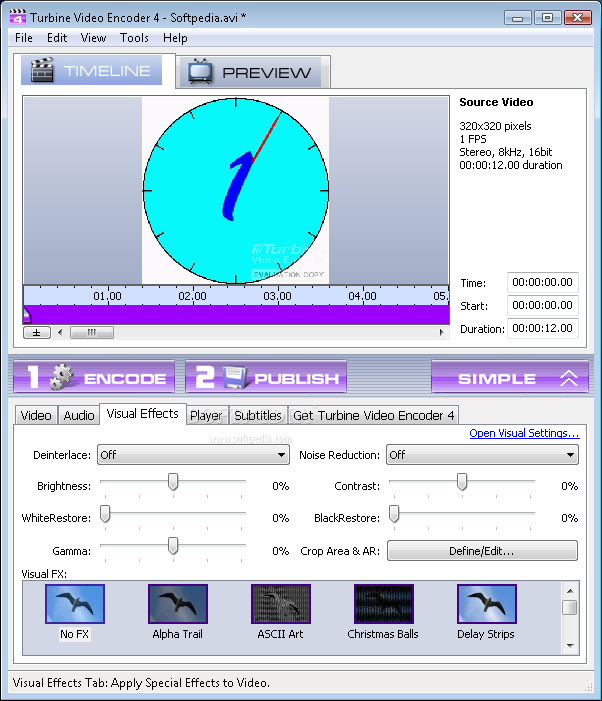Open the File menu
Screen dimensions: 602x701
[24, 38]
